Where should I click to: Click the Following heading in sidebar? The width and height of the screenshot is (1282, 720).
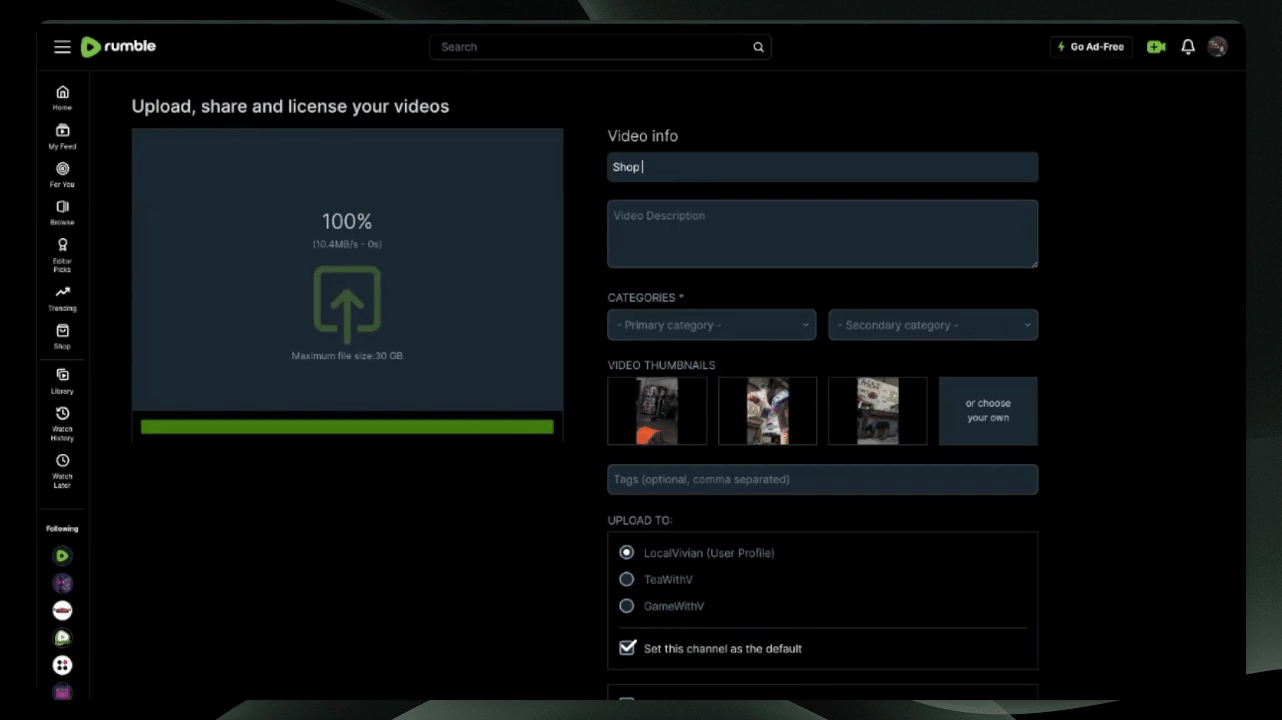(62, 529)
